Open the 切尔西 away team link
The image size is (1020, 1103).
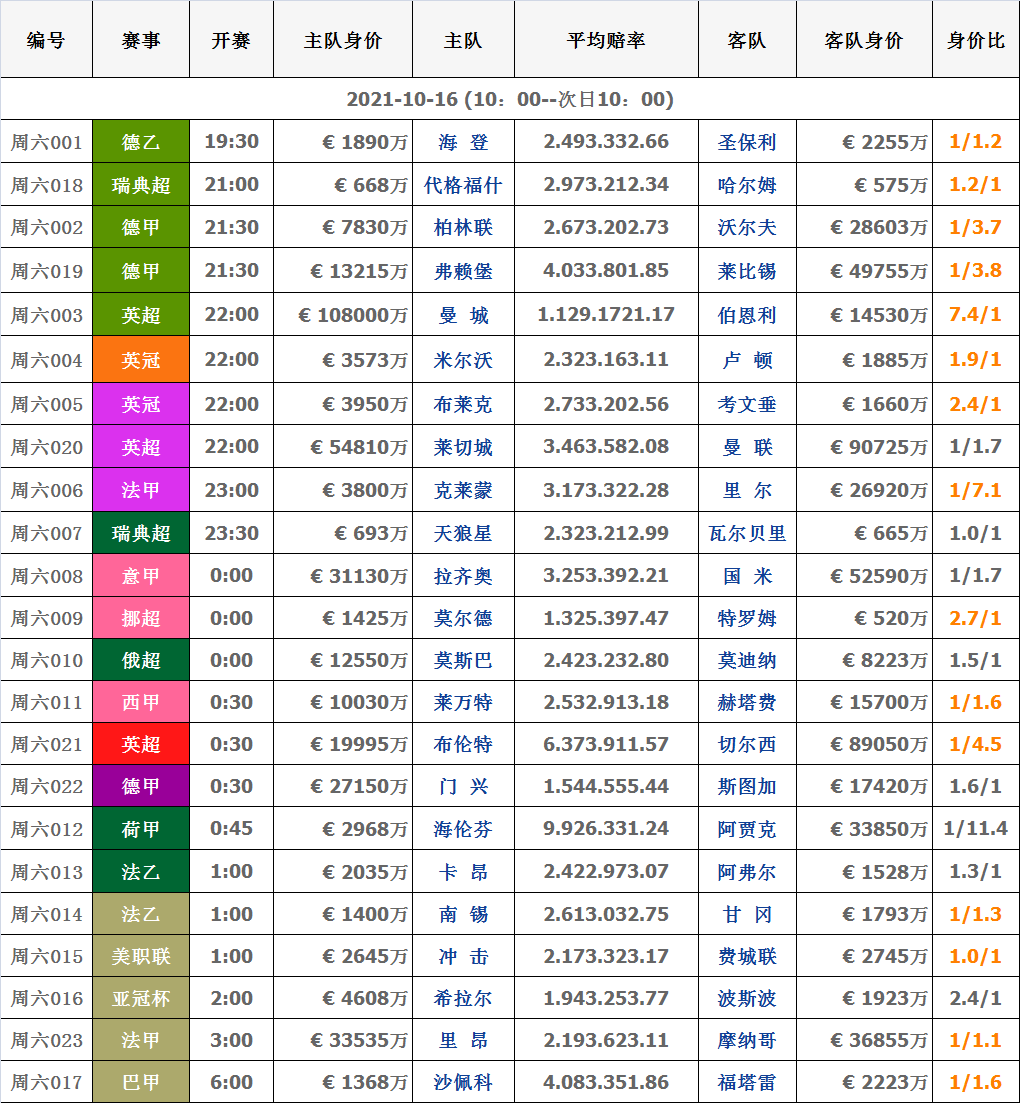746,745
